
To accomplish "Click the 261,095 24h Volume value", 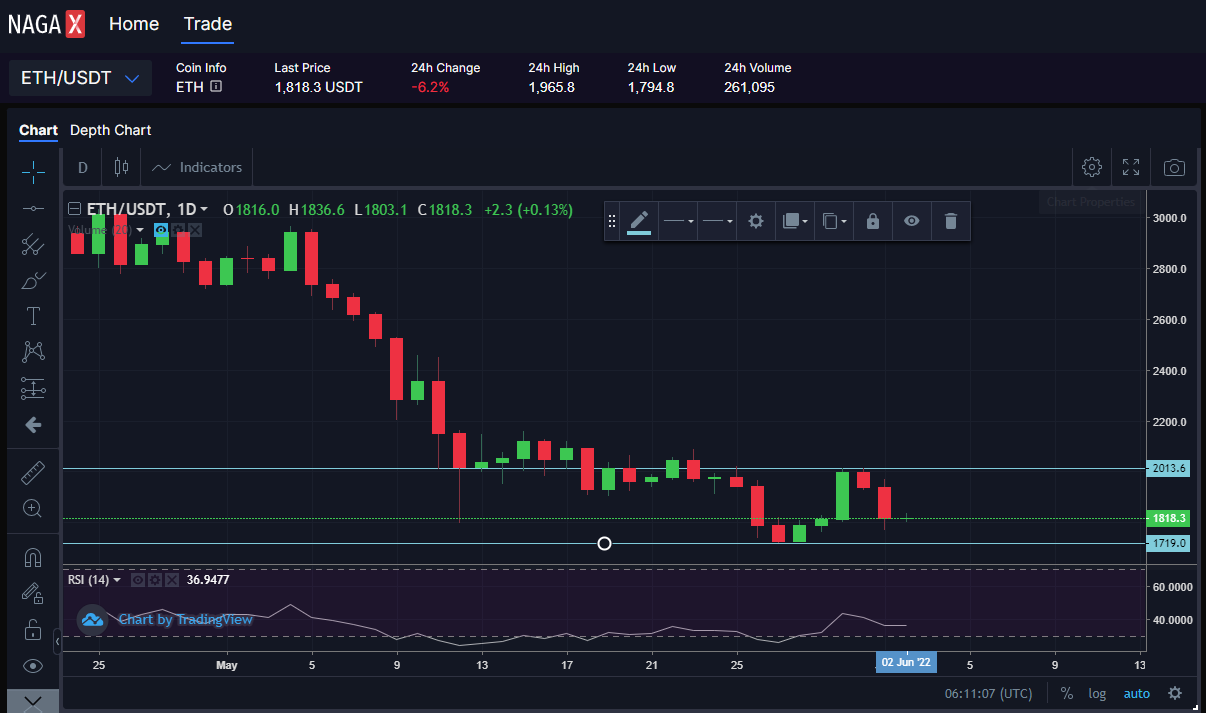I will point(750,87).
